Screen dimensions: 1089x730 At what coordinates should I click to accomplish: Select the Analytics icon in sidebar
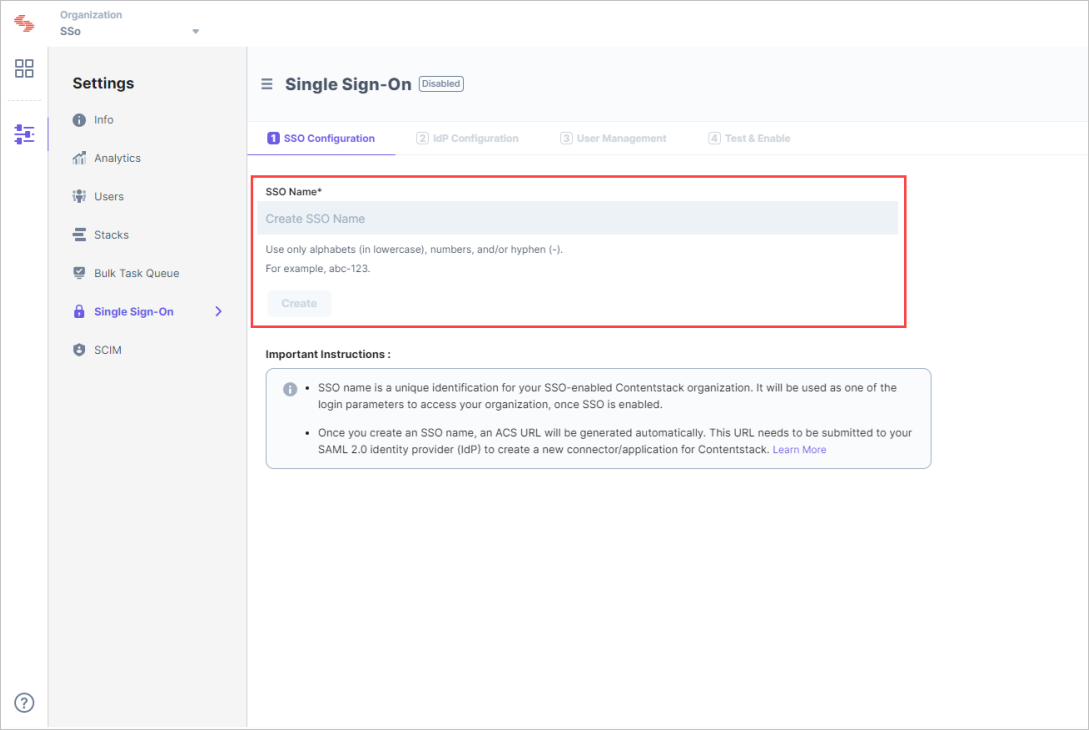click(79, 157)
